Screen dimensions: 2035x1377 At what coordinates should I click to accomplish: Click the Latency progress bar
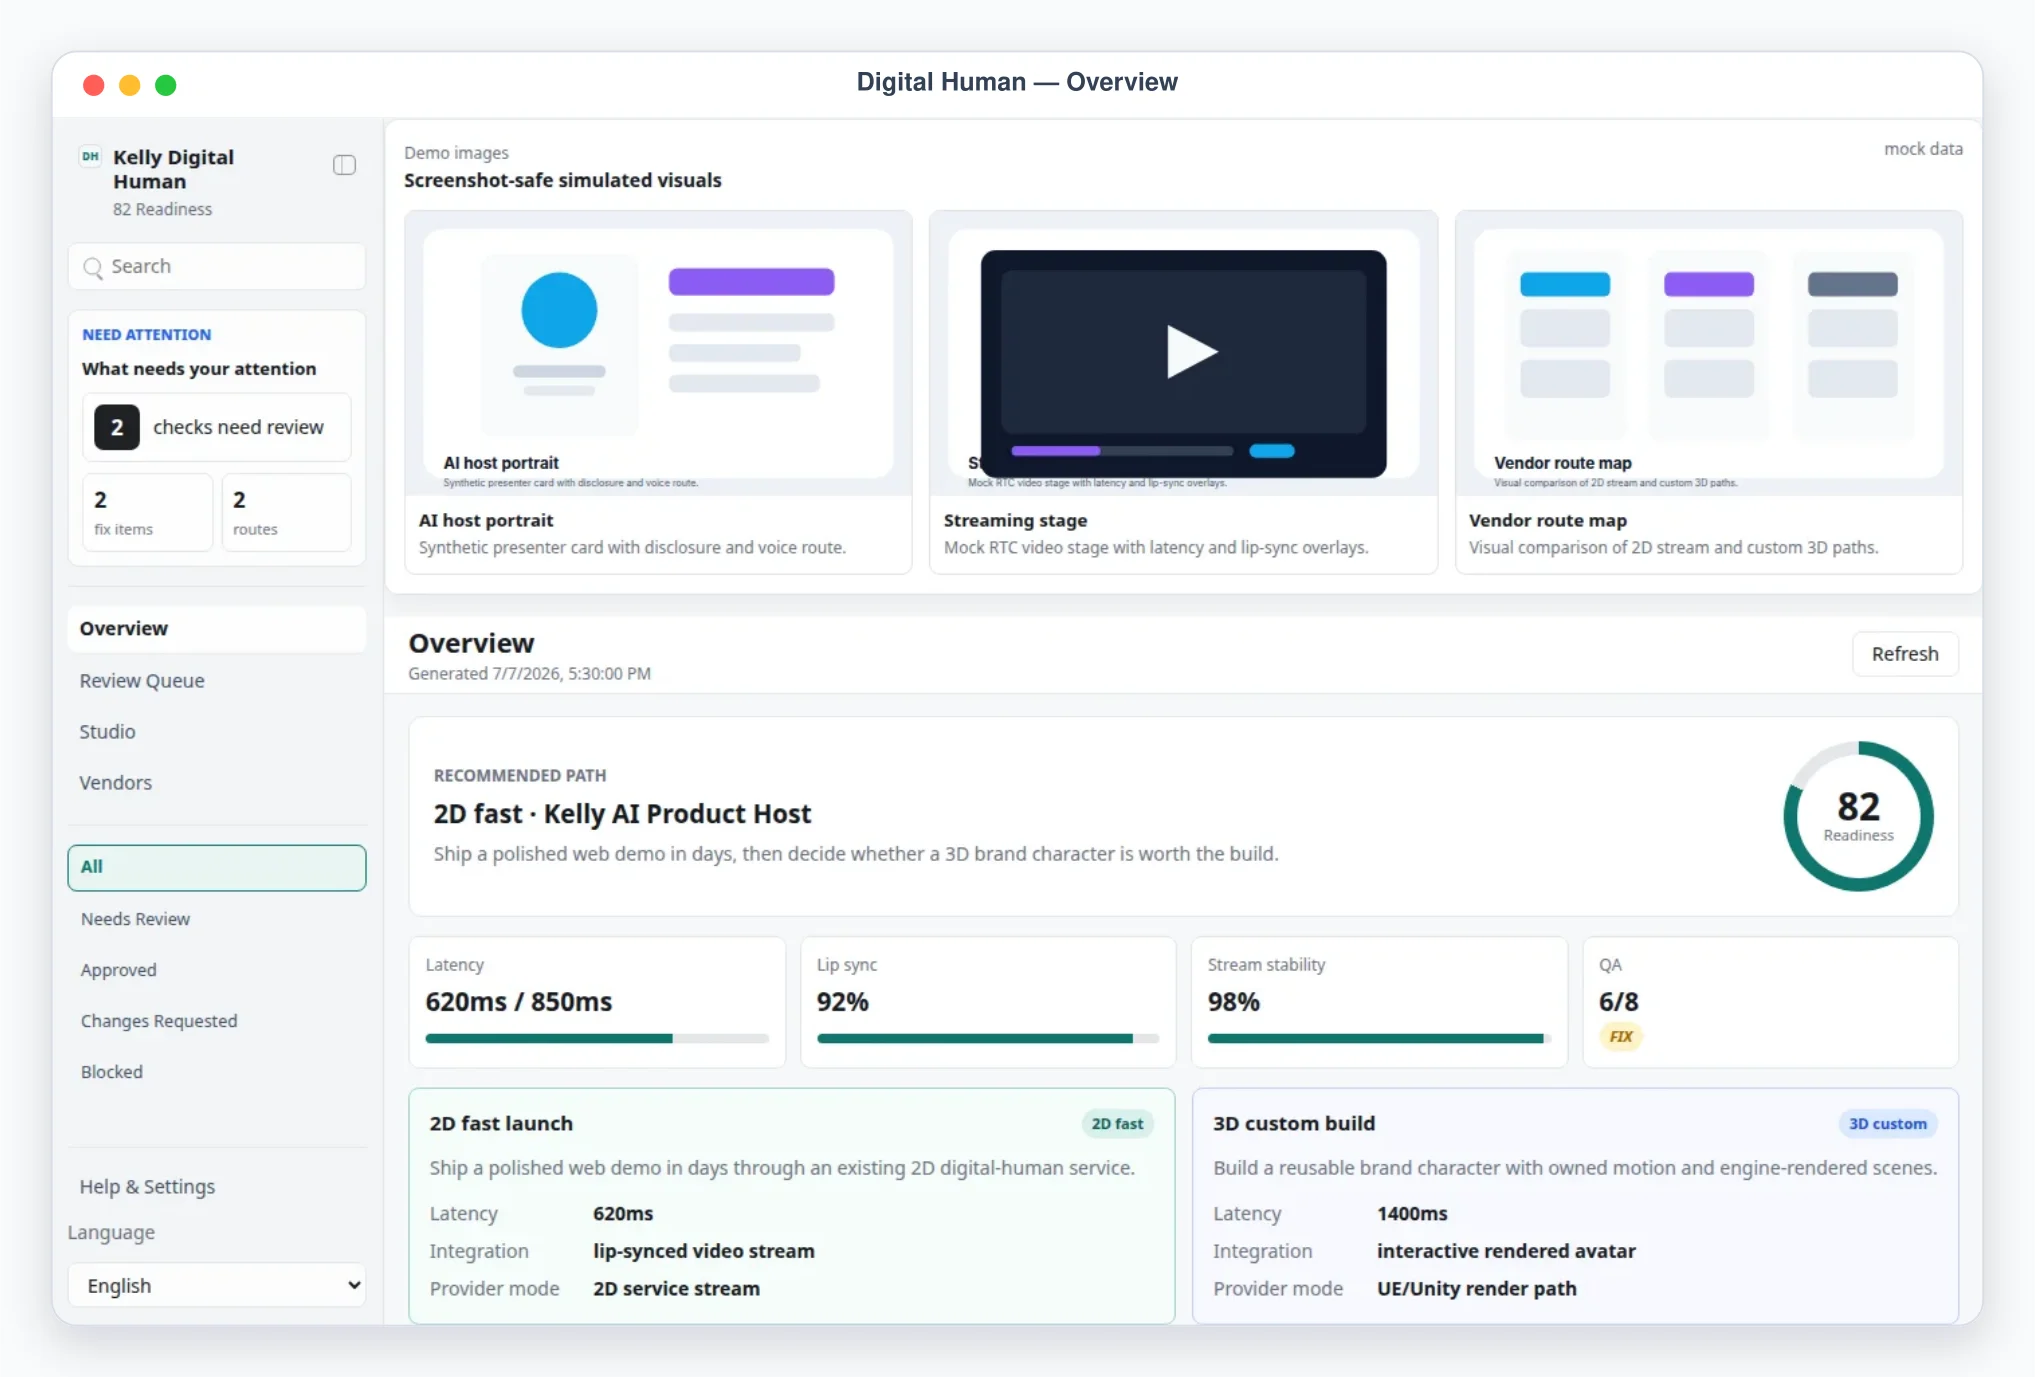(x=597, y=1039)
